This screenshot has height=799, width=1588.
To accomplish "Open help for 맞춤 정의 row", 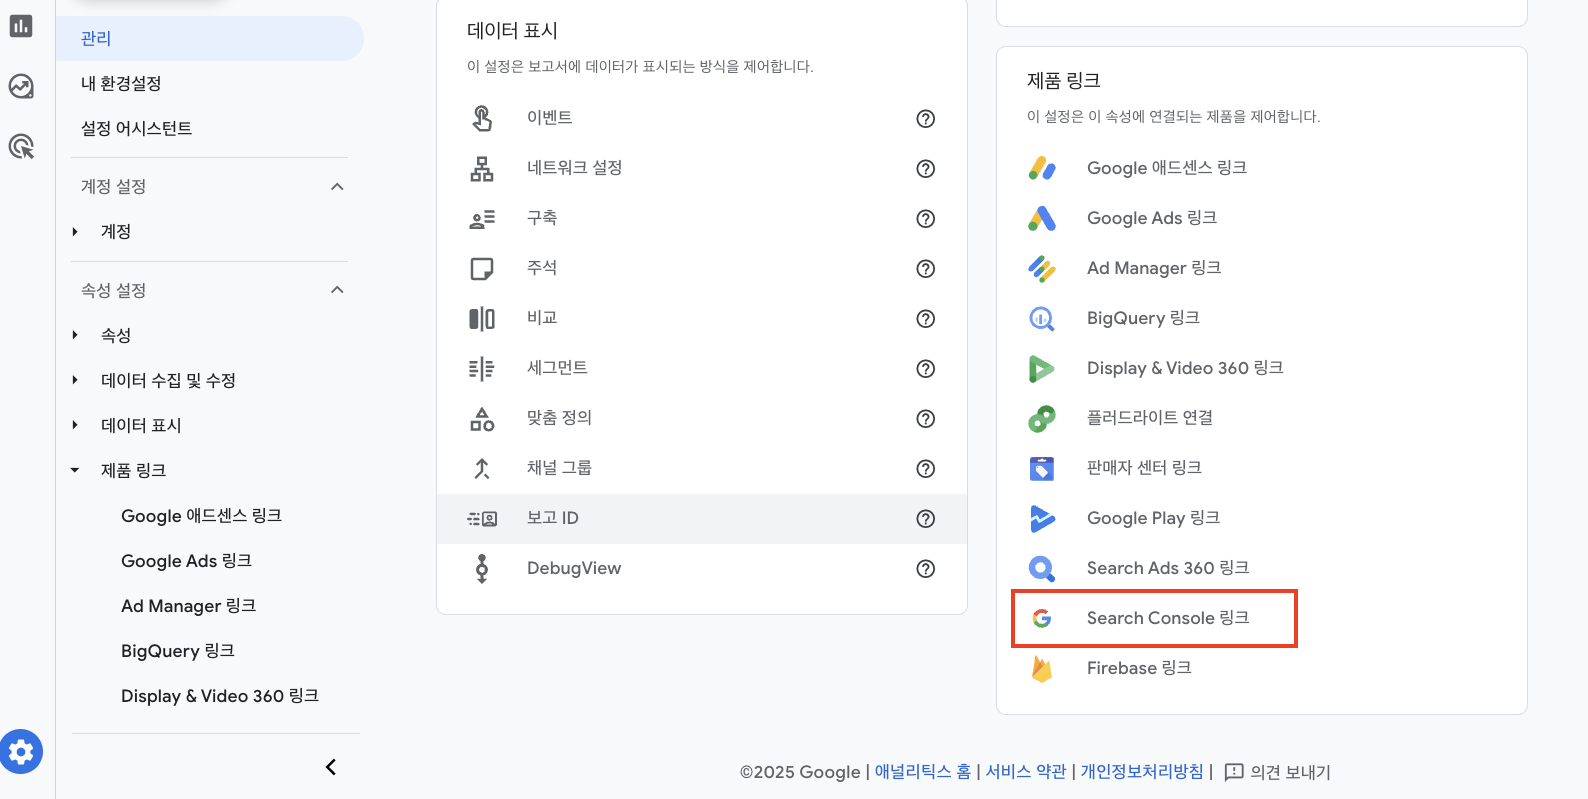I will tap(926, 418).
